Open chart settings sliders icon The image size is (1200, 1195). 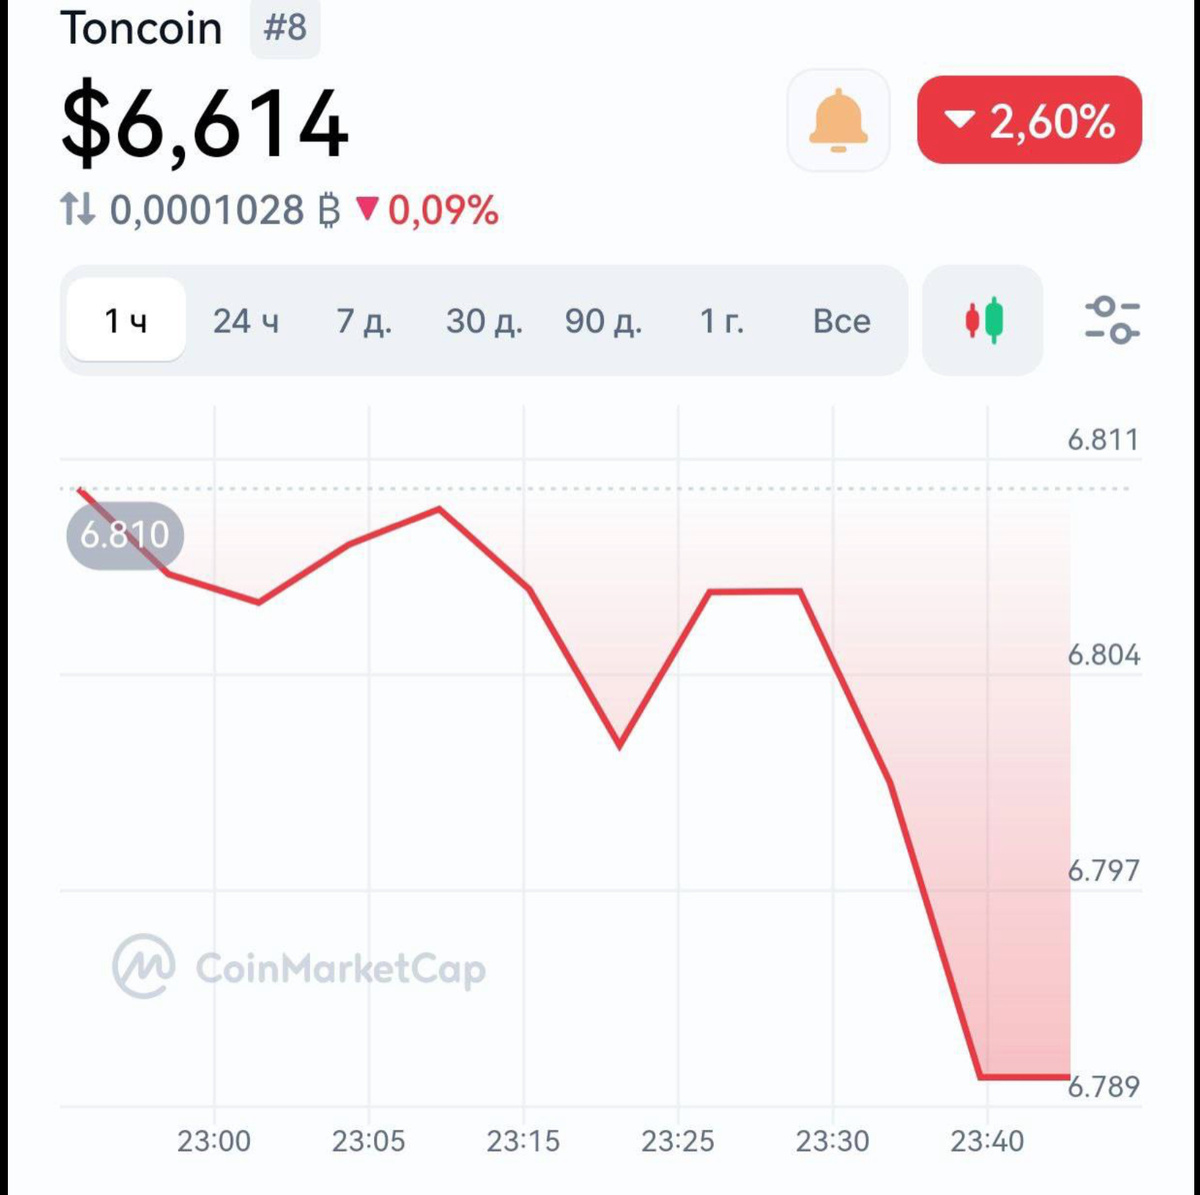(x=1112, y=320)
